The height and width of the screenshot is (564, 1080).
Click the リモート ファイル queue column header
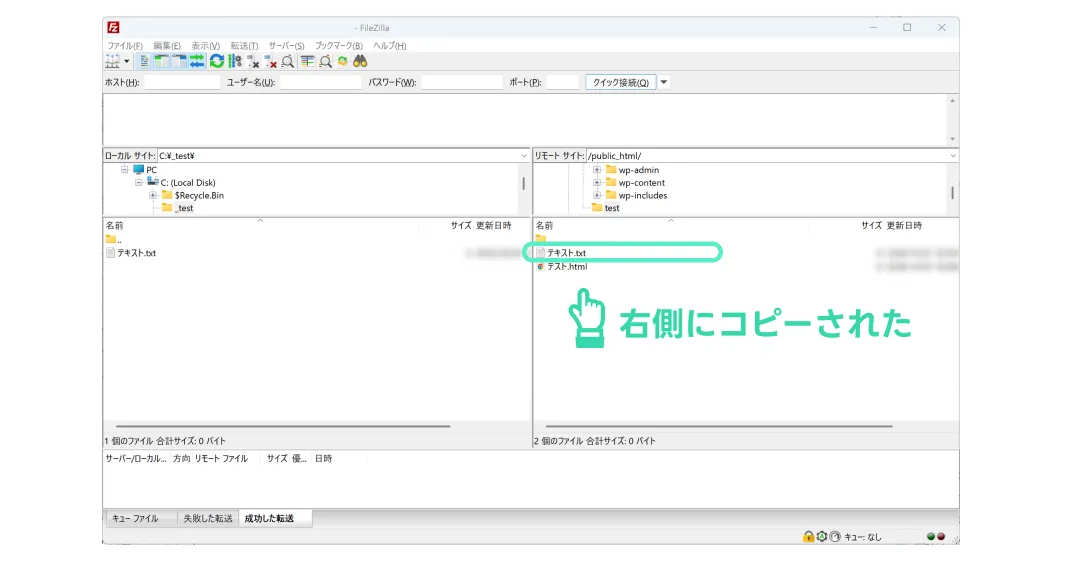point(221,459)
